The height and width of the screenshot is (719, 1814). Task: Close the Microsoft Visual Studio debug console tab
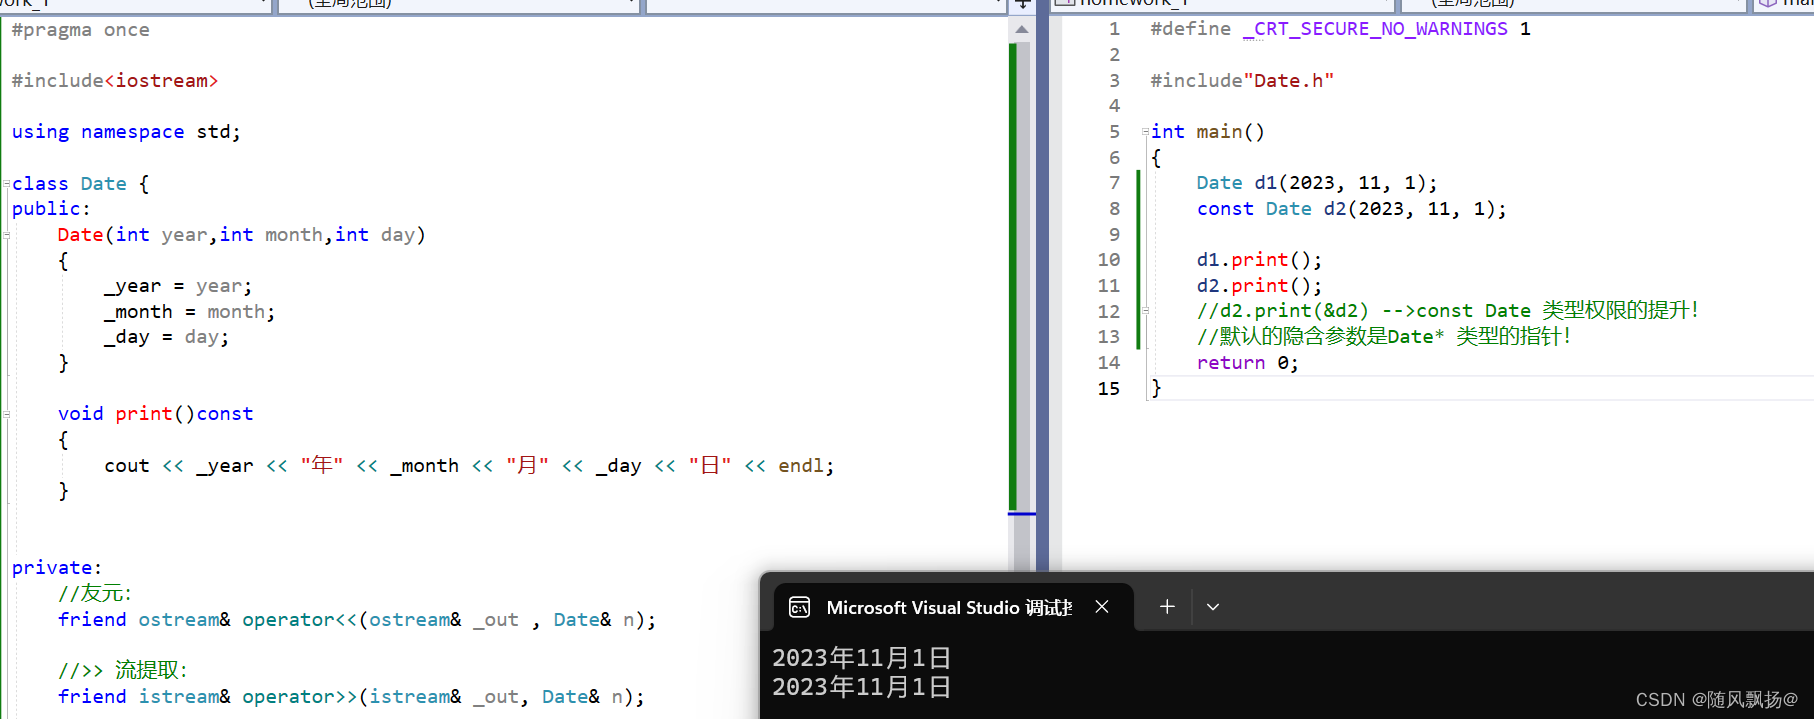[x=1102, y=607]
